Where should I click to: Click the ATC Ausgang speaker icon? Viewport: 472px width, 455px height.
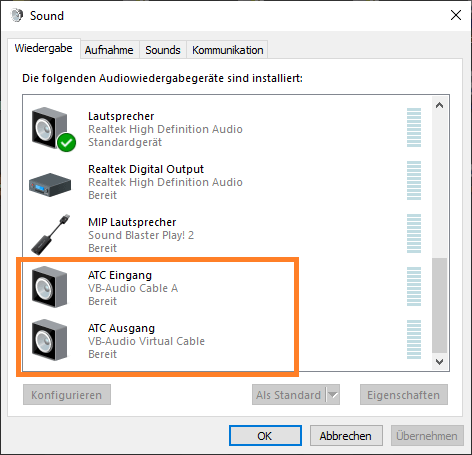click(50, 340)
